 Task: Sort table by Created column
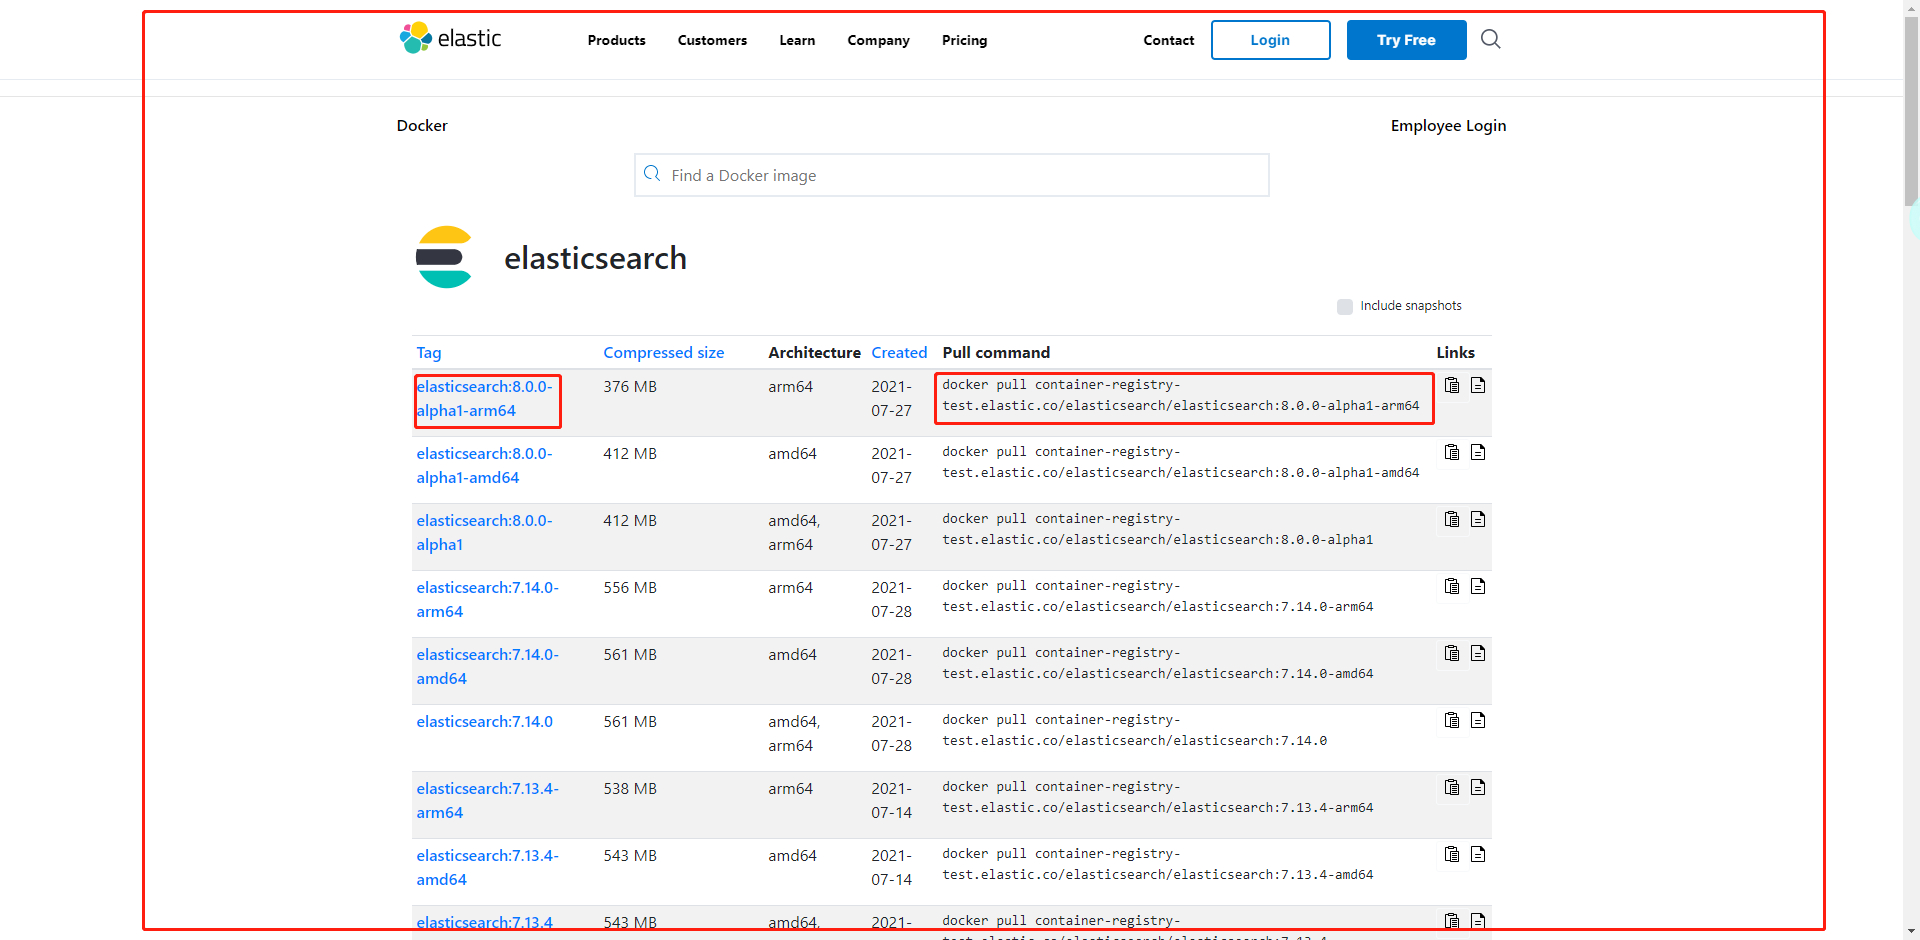tap(899, 353)
